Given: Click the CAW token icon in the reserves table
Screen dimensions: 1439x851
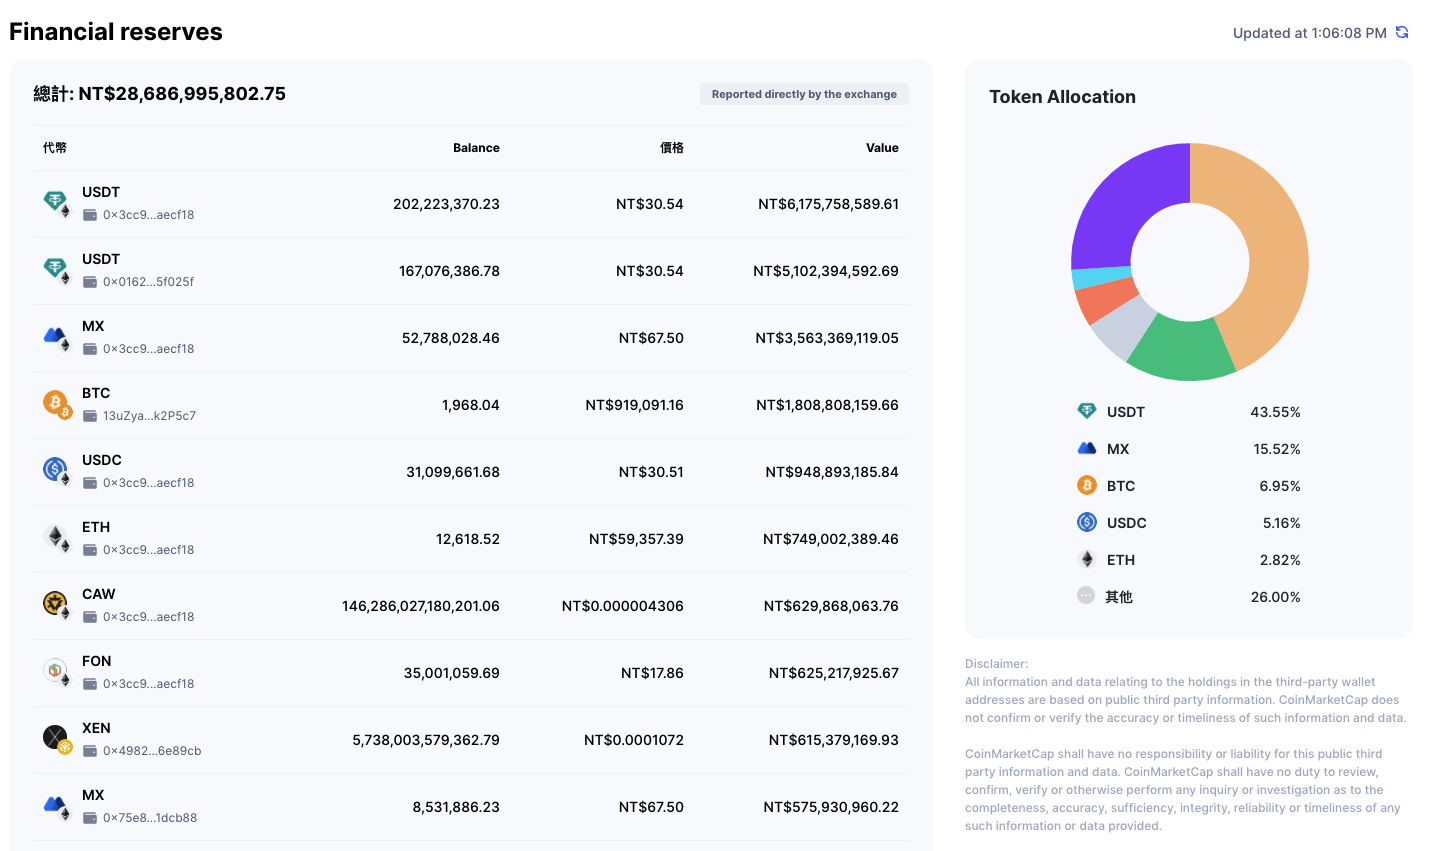Looking at the screenshot, I should coord(56,605).
